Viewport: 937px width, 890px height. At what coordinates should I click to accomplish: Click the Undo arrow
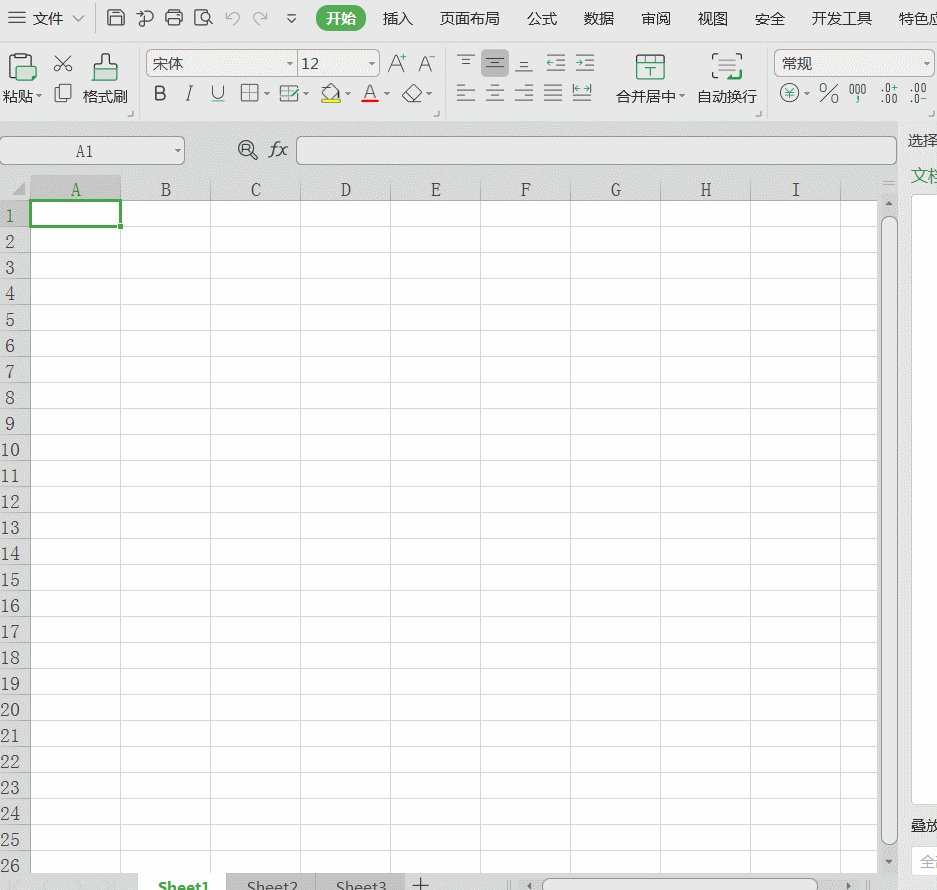pos(232,19)
